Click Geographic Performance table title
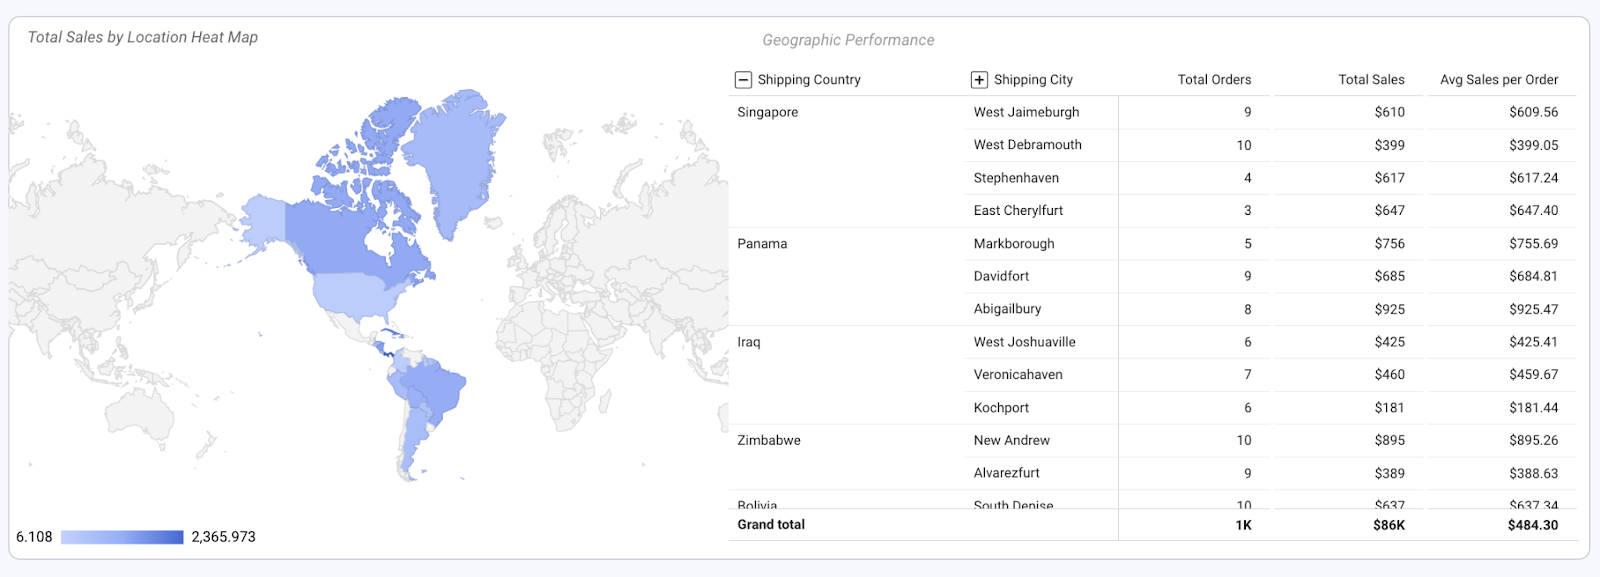This screenshot has width=1600, height=577. point(848,40)
